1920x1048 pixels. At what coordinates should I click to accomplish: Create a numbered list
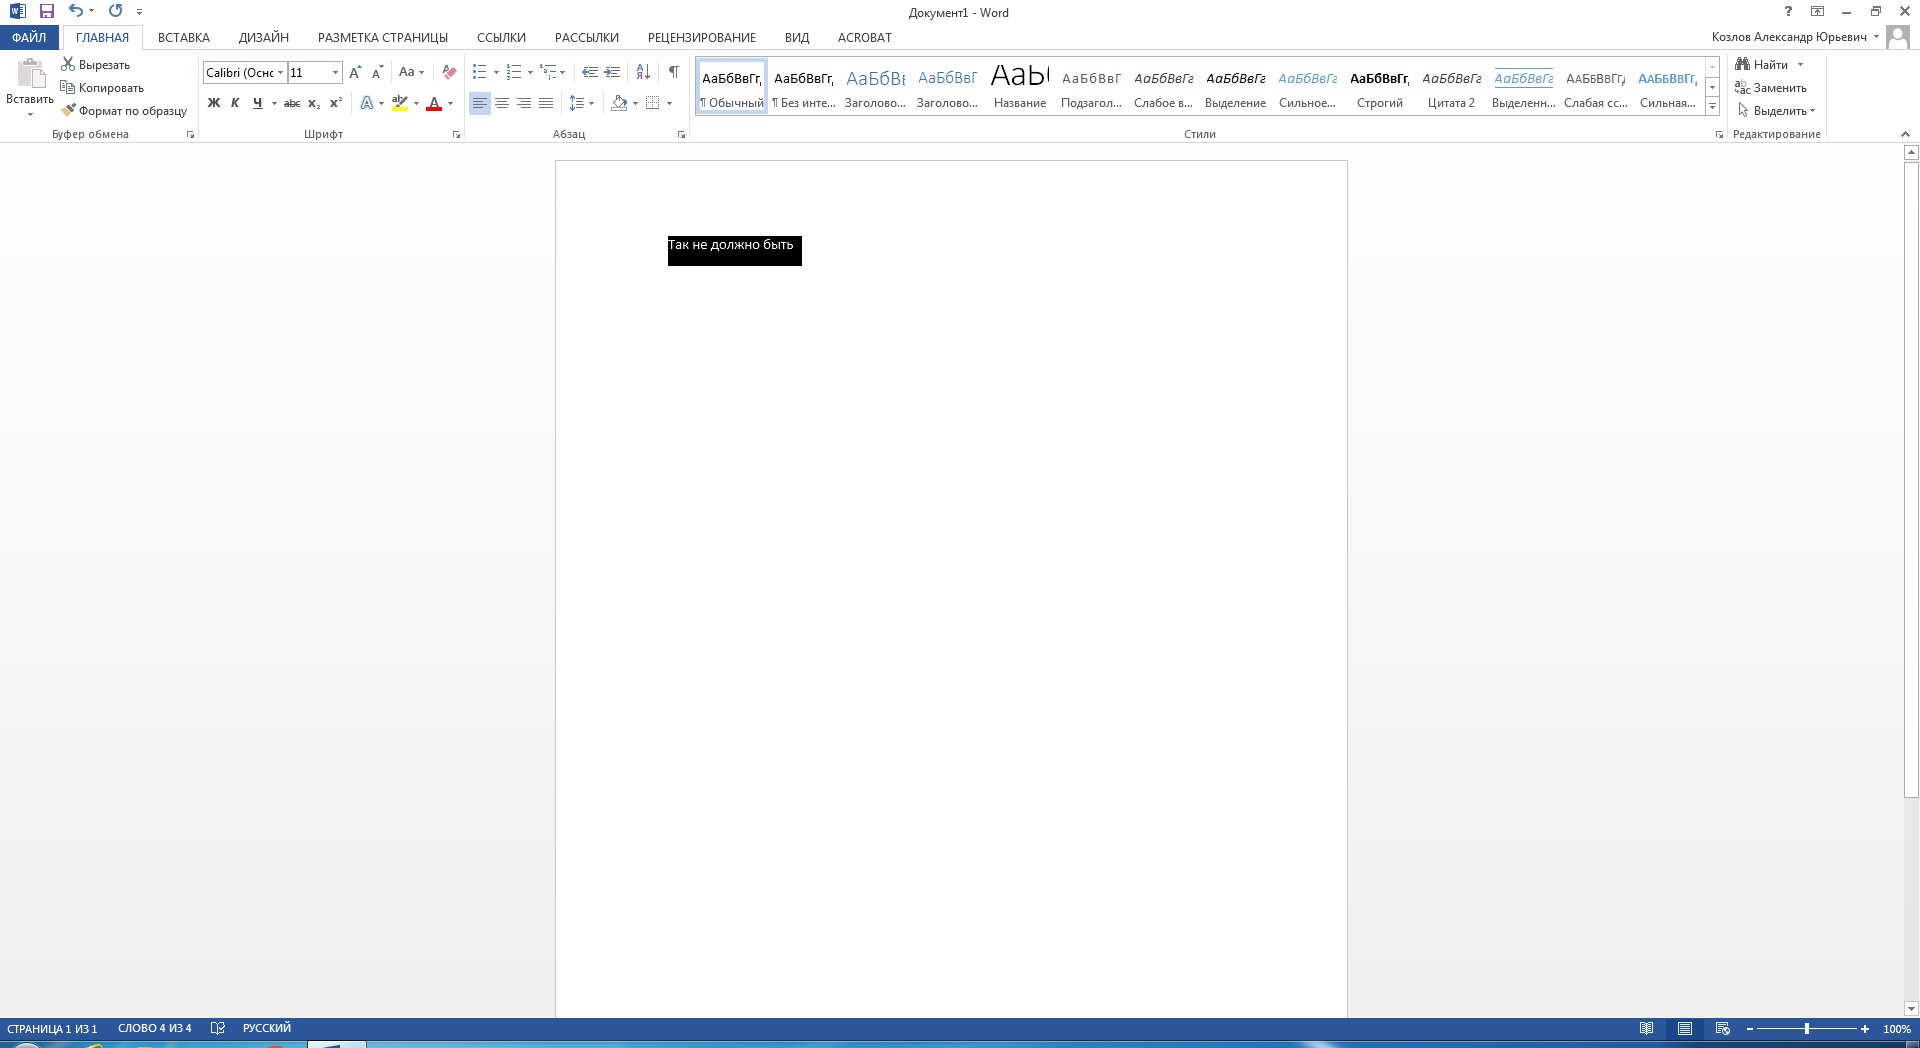tap(514, 72)
